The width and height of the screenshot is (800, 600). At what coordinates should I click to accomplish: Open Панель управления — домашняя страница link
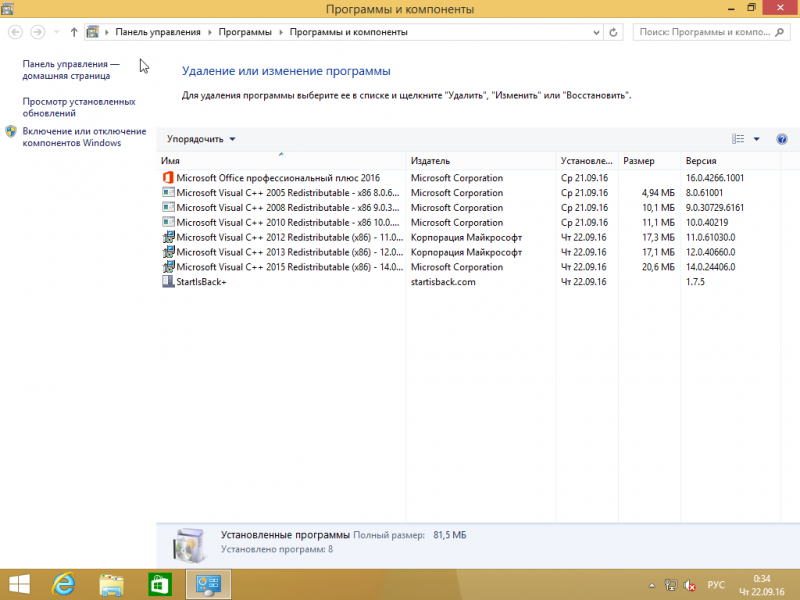click(71, 70)
